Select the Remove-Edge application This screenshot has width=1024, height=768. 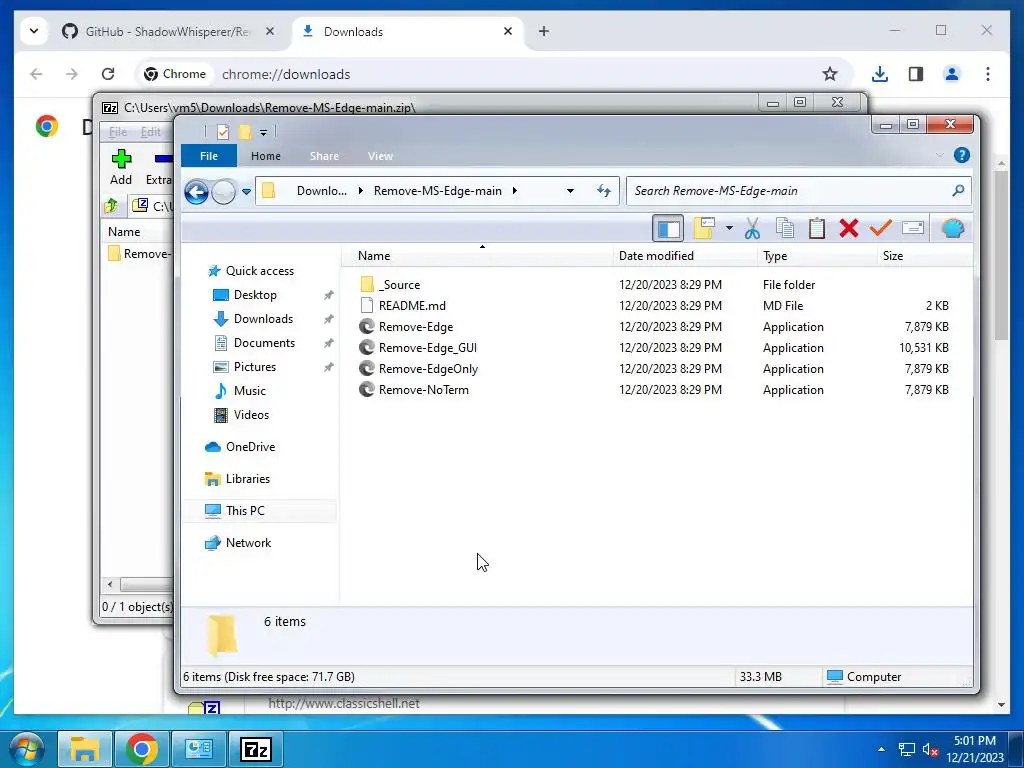[415, 327]
